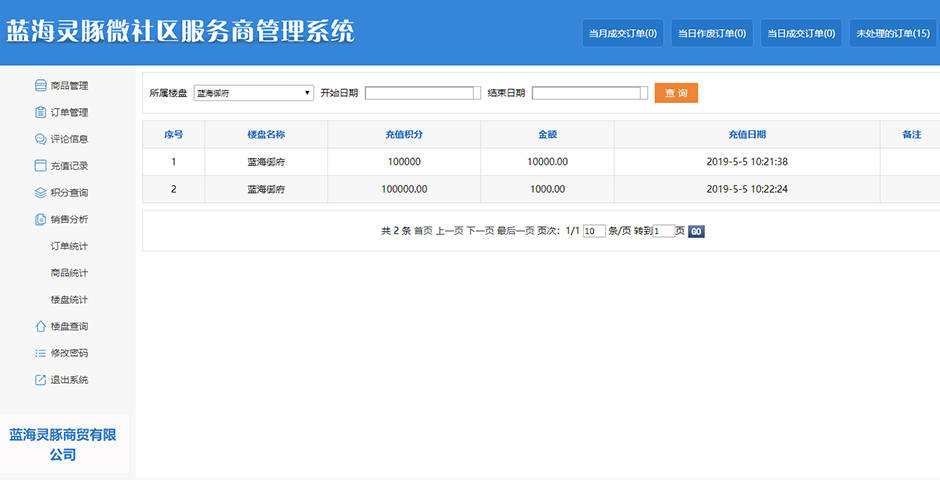
Task: Select cell with points 100000.00 in row 2
Action: [x=404, y=189]
